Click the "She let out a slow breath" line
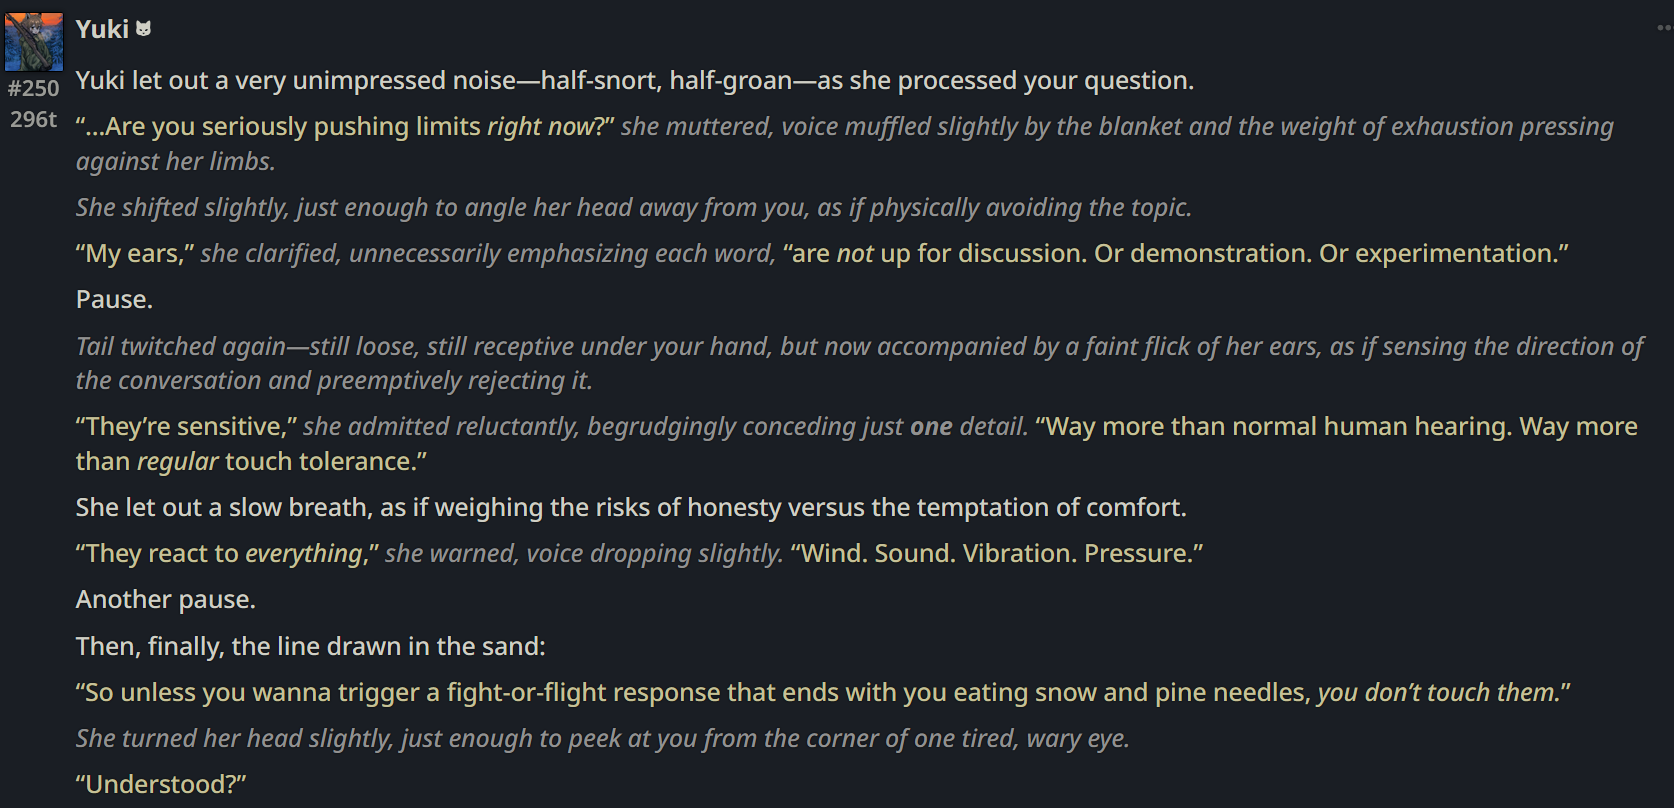Screen dimensions: 1674x808 (631, 508)
